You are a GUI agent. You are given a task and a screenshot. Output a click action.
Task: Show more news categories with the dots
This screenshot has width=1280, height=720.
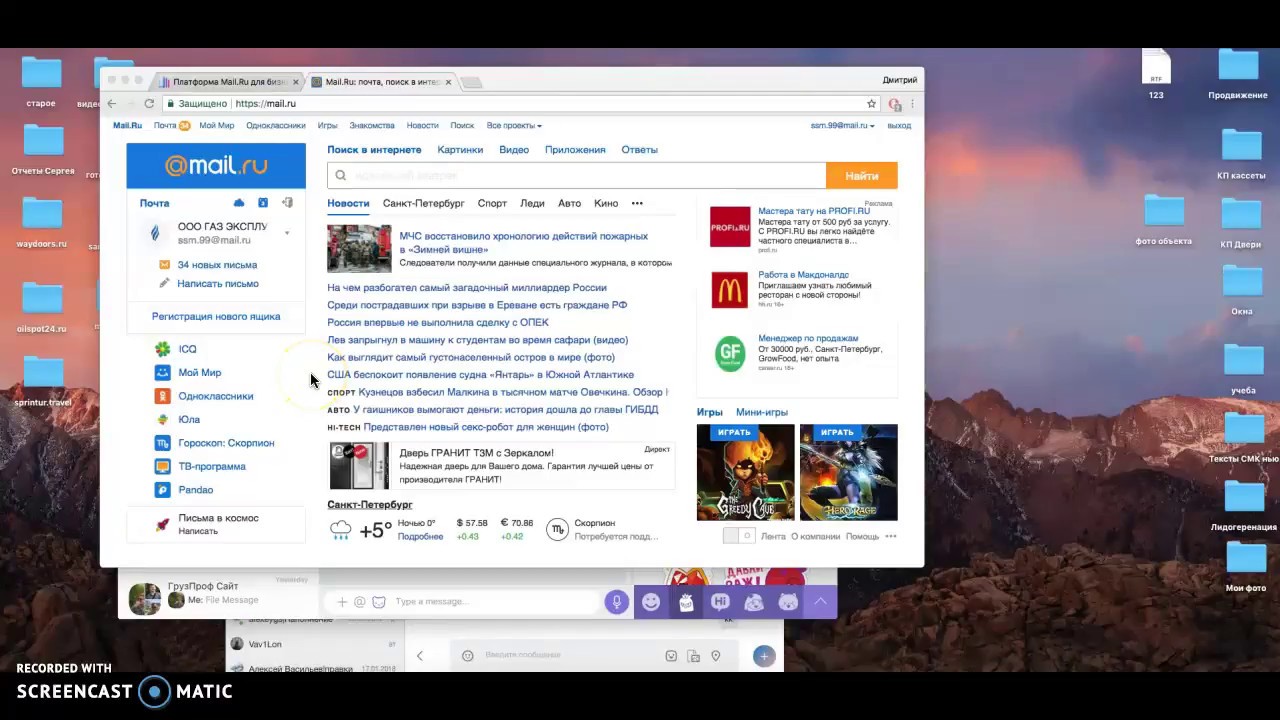tap(637, 203)
